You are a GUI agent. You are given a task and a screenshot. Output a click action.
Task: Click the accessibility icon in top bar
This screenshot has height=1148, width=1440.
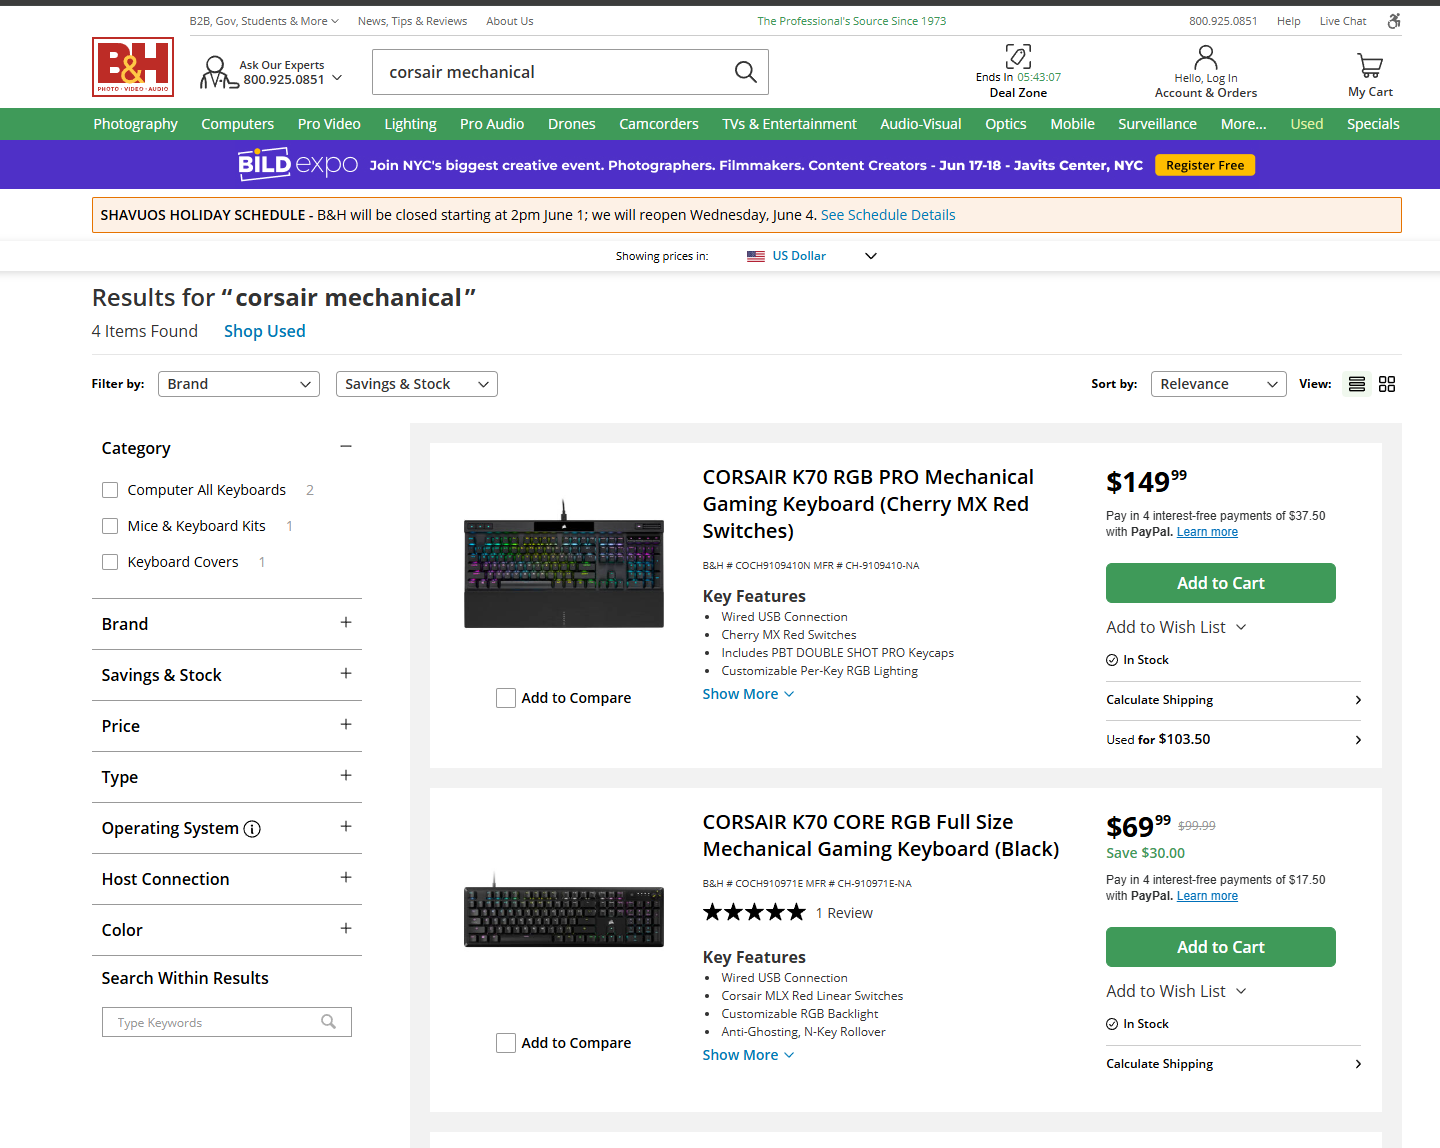[x=1394, y=21]
